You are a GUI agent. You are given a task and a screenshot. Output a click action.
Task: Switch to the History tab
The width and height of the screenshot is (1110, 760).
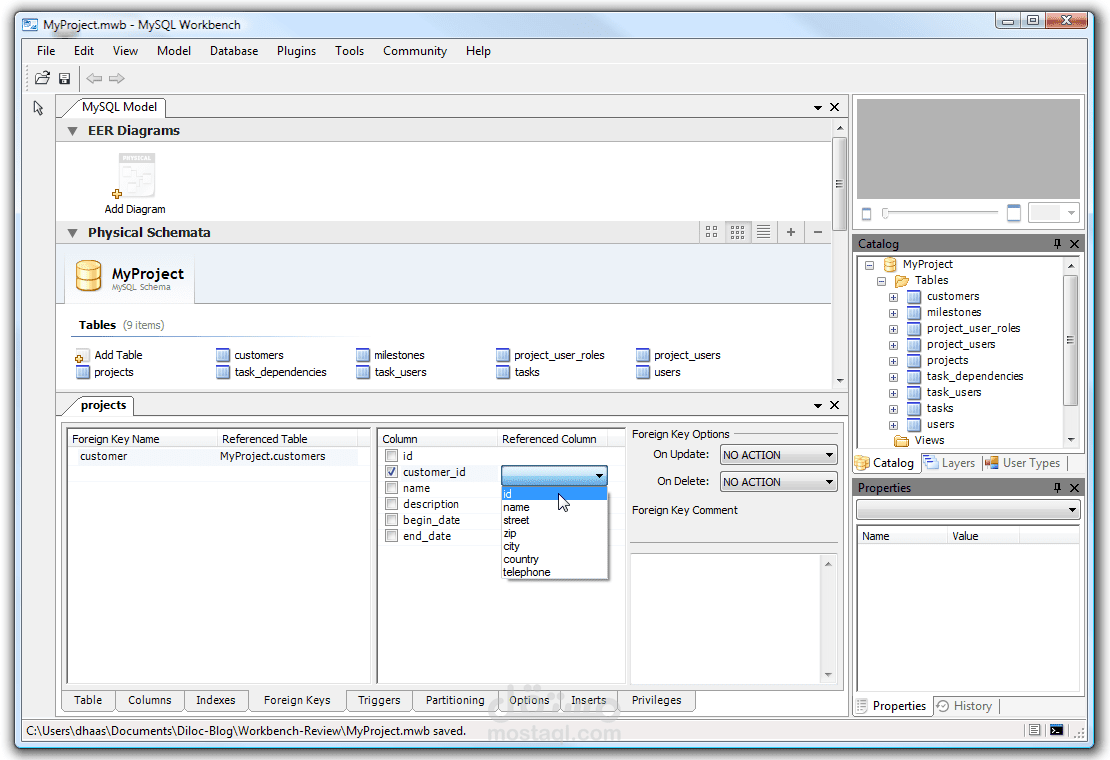[965, 706]
